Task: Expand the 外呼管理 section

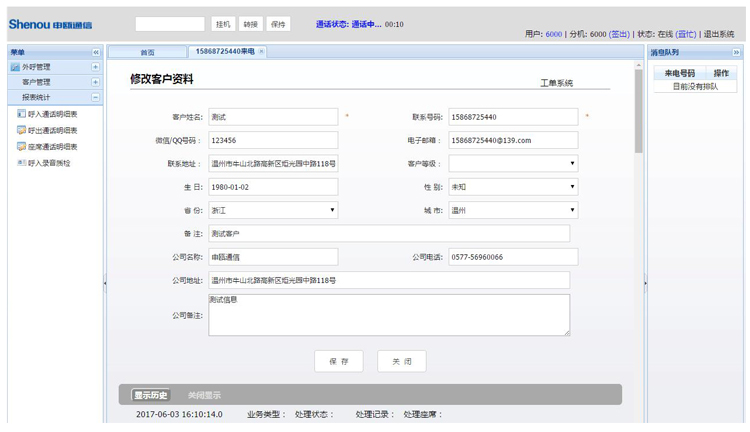Action: click(x=95, y=67)
